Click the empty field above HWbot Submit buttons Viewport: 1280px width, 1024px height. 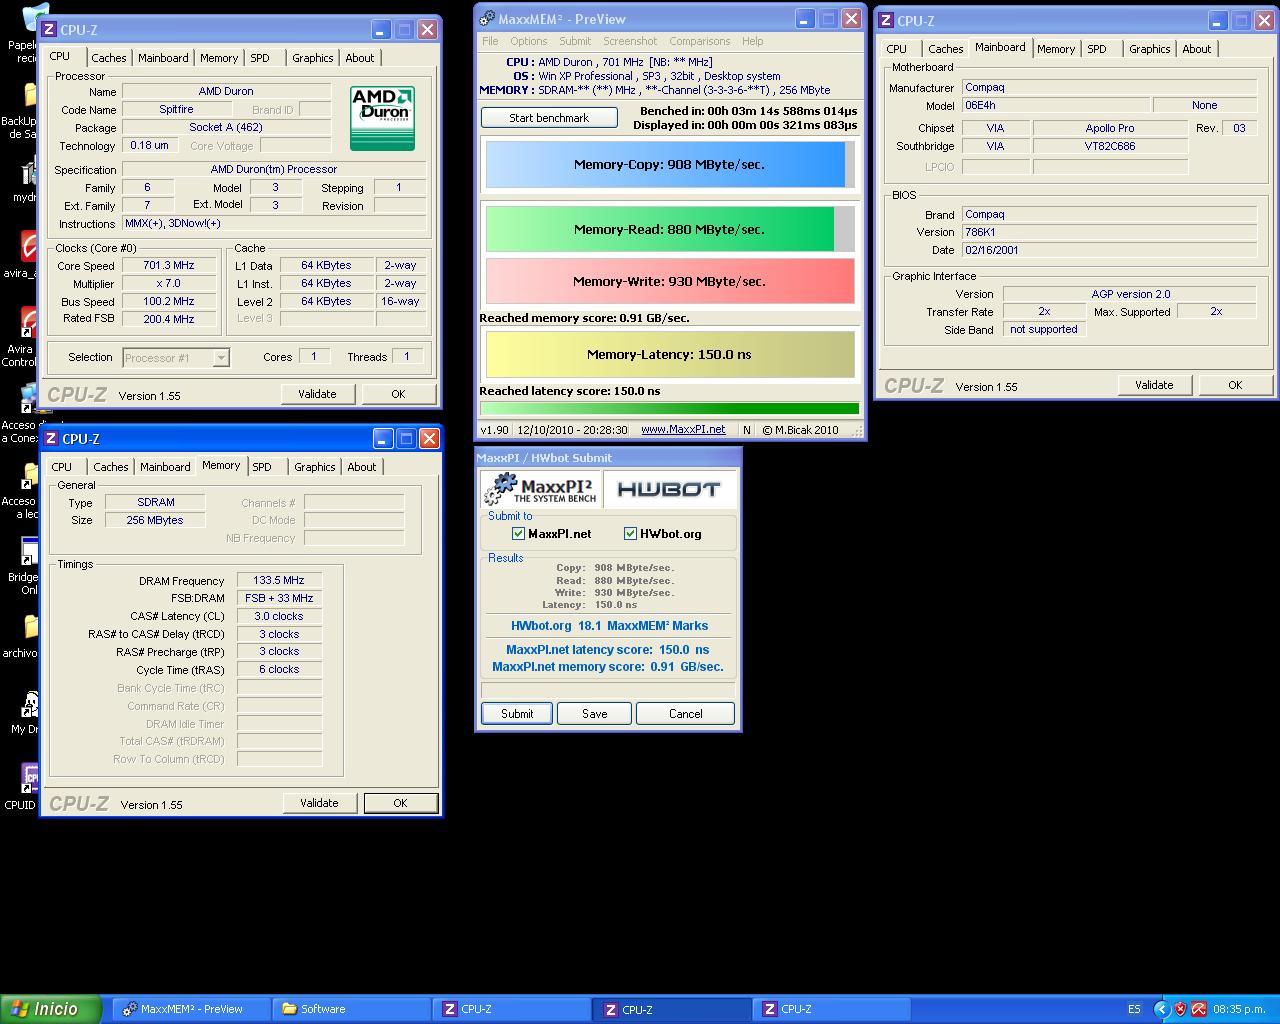pos(608,689)
